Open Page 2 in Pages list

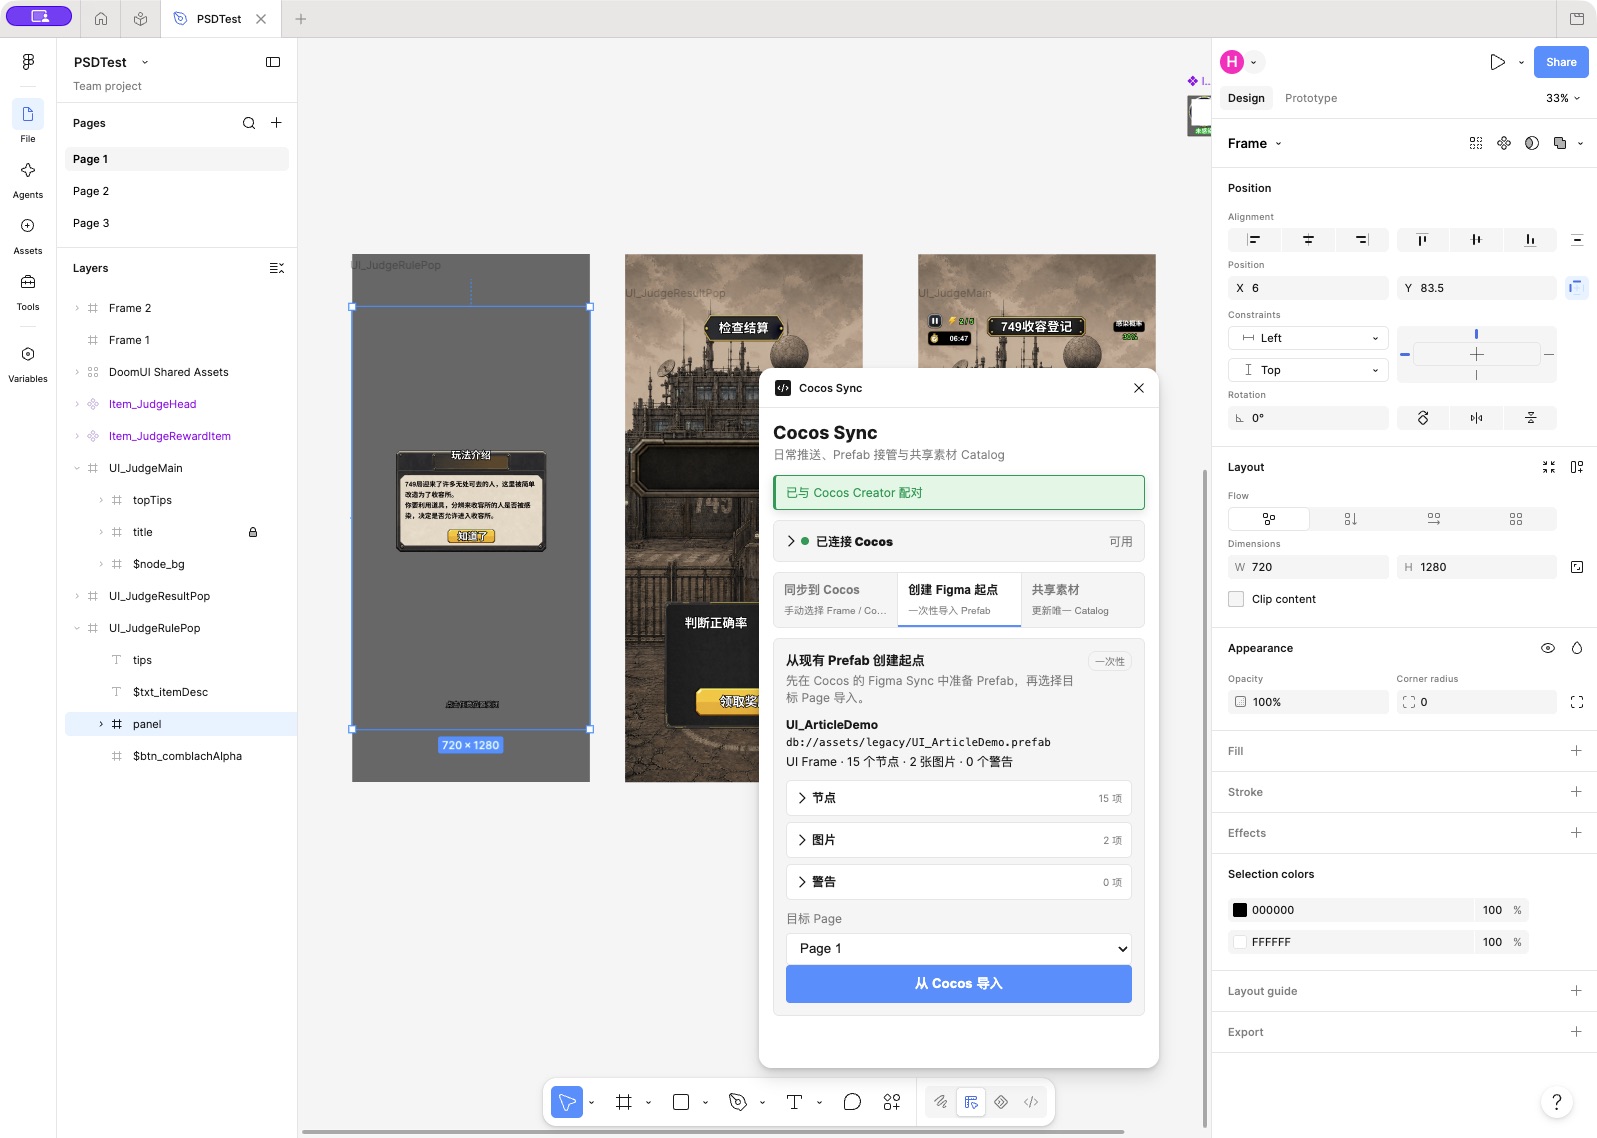(x=177, y=191)
